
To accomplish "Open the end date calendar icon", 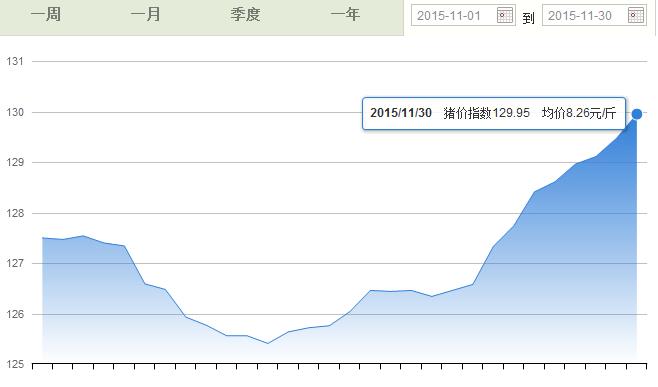I will [x=636, y=16].
